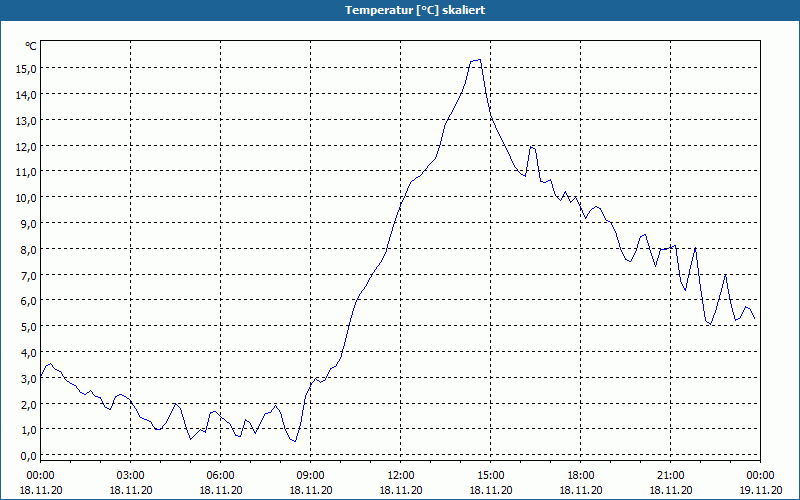This screenshot has height=500, width=800.
Task: Click the 12:00 time axis label
Action: (401, 476)
